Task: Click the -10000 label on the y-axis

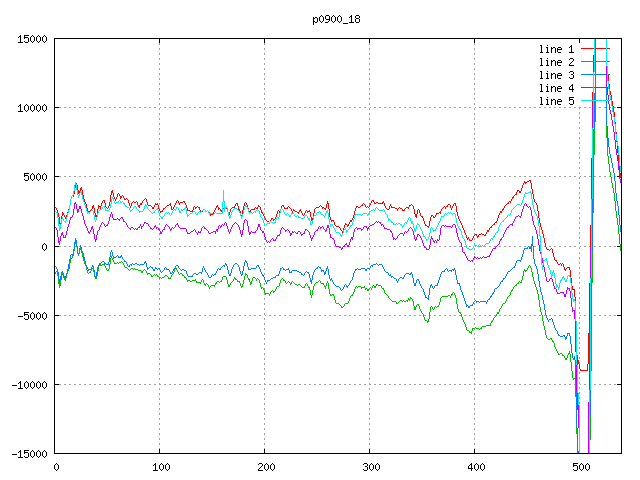Action: [x=29, y=384]
